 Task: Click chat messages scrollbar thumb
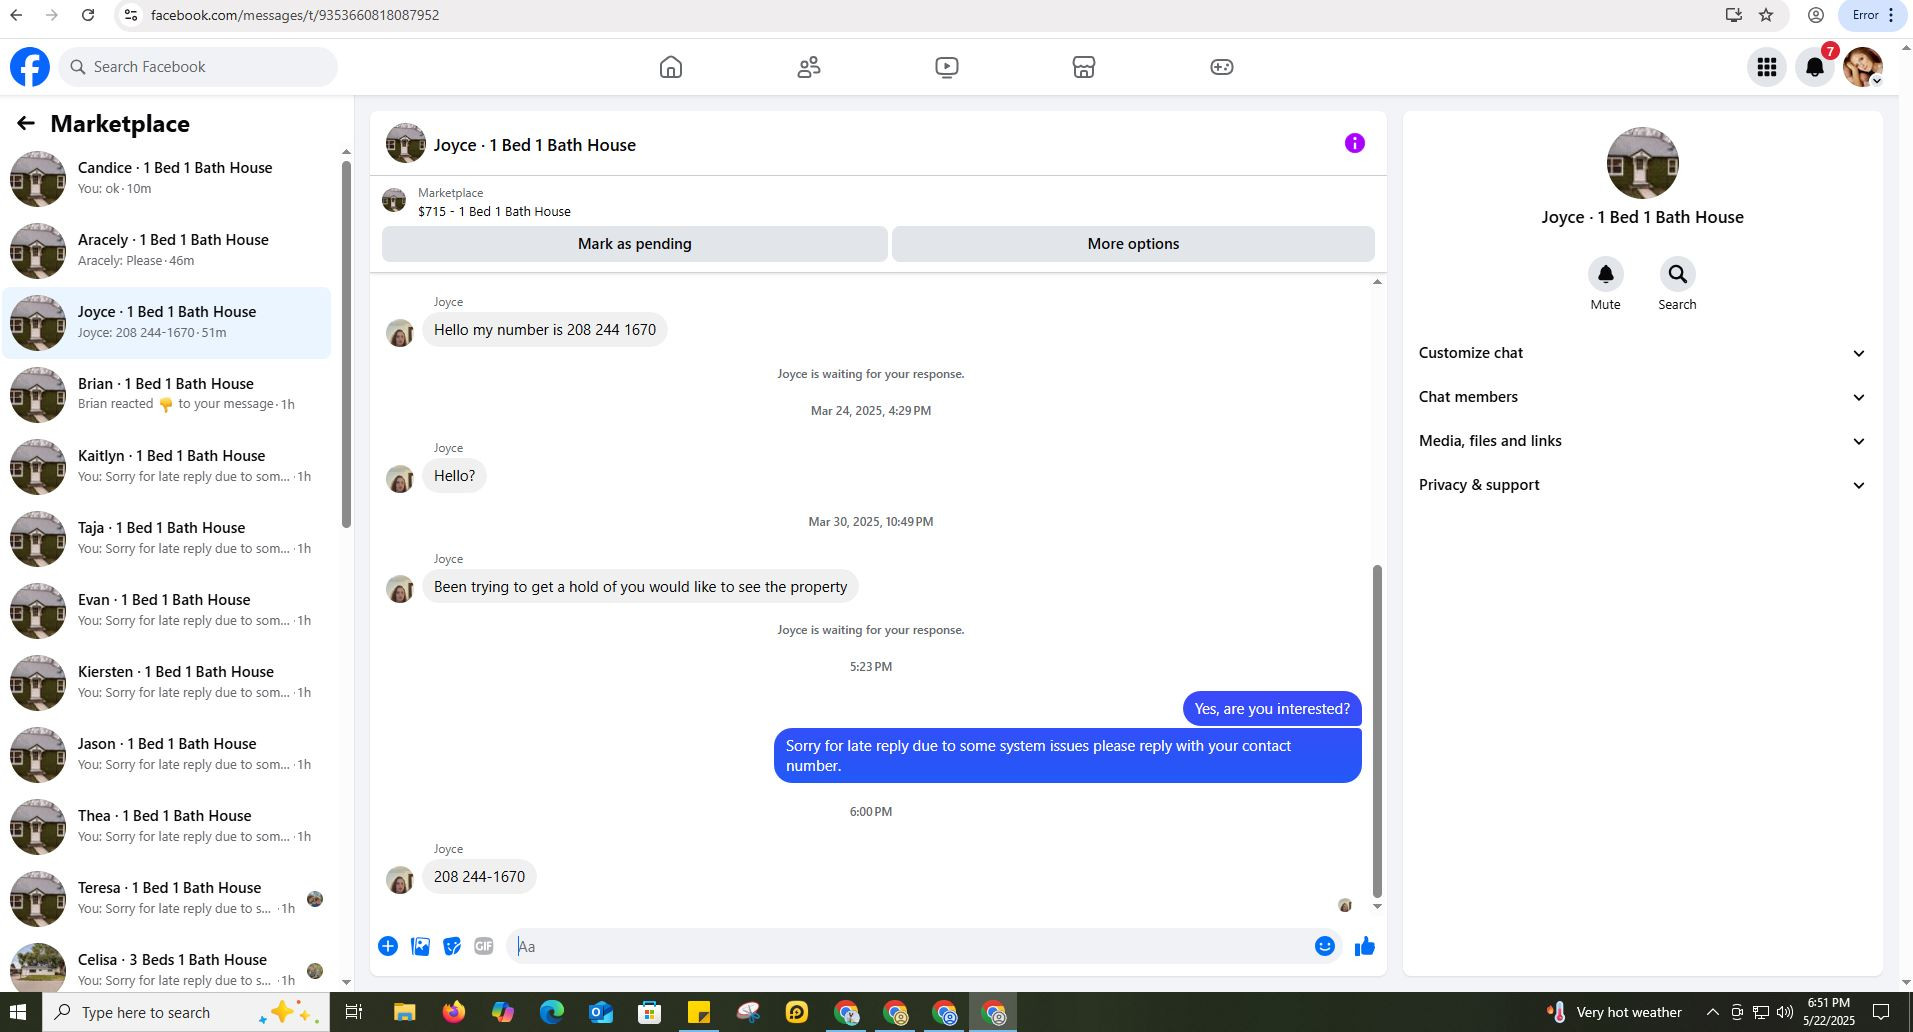[1377, 731]
